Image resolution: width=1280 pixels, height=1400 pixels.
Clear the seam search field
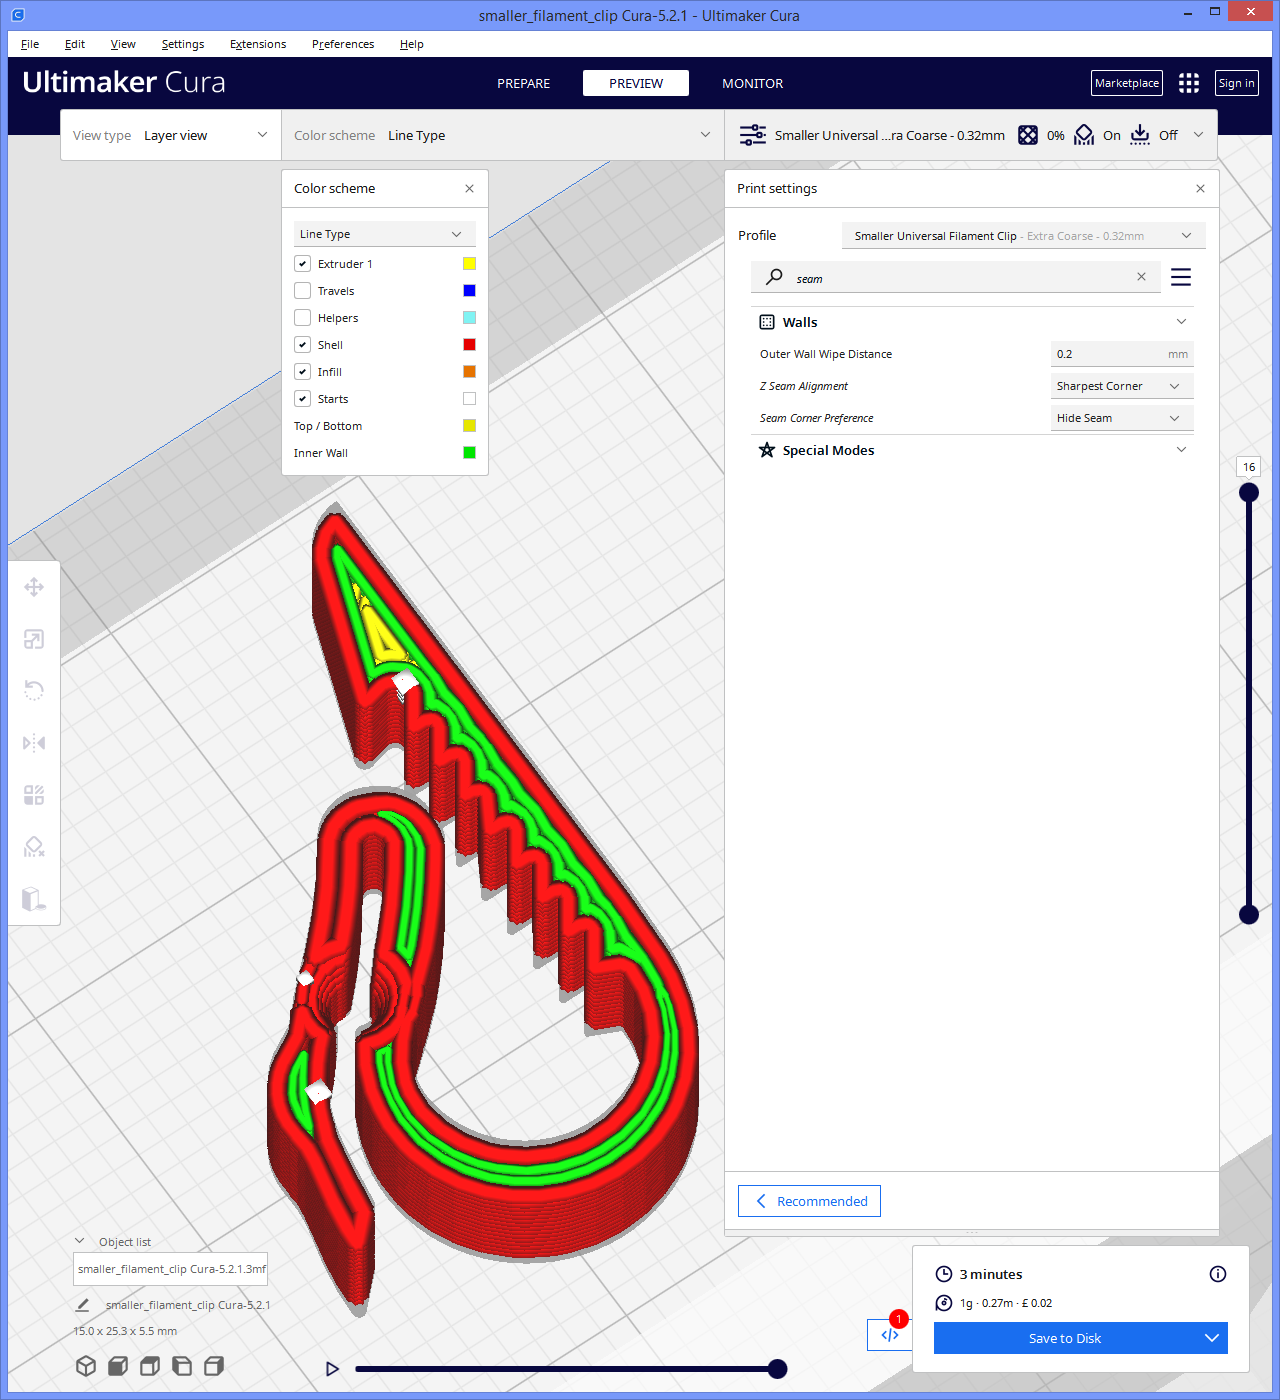pyautogui.click(x=1141, y=277)
